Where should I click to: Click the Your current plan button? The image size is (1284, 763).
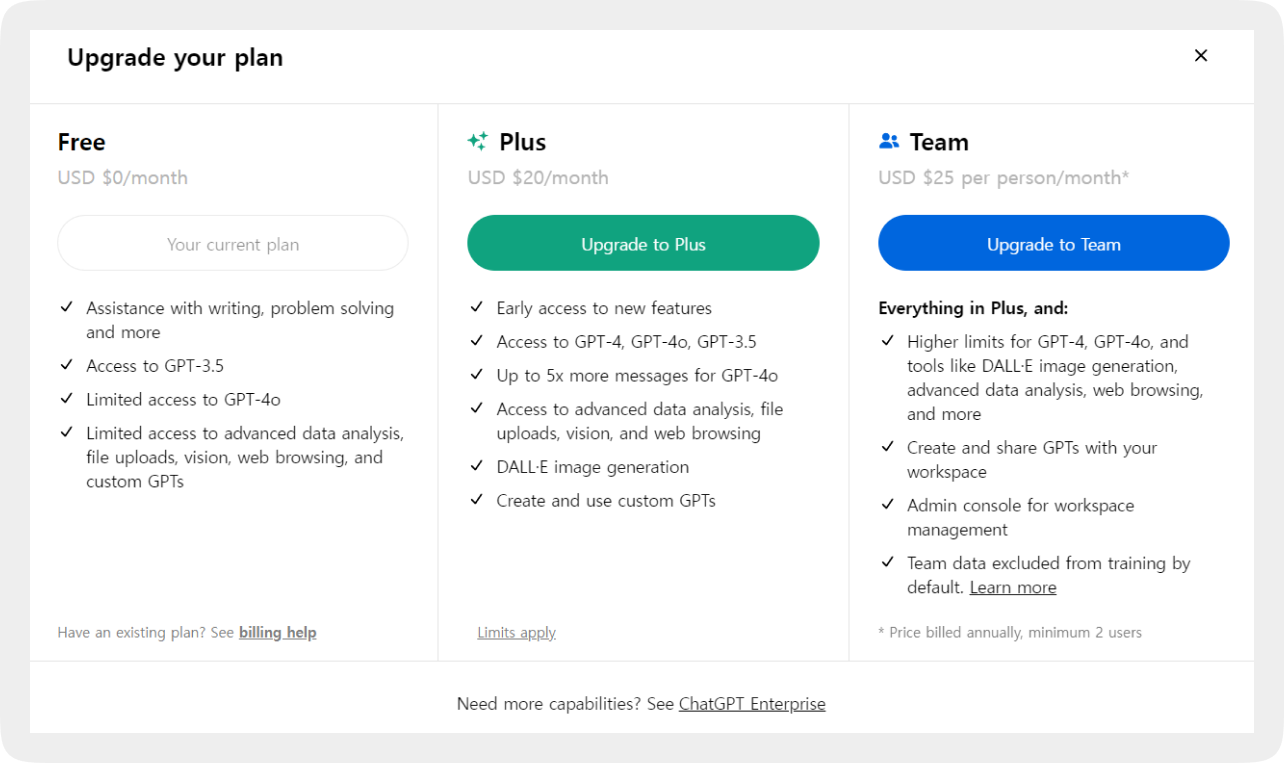(233, 244)
